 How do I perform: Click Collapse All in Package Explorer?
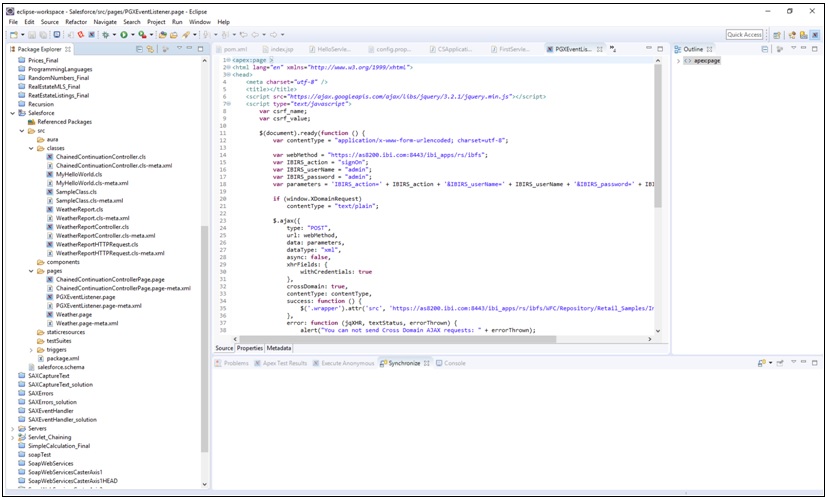[139, 49]
